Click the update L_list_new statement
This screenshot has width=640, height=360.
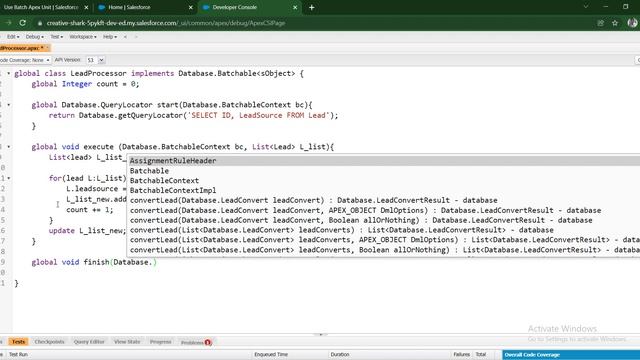point(87,231)
